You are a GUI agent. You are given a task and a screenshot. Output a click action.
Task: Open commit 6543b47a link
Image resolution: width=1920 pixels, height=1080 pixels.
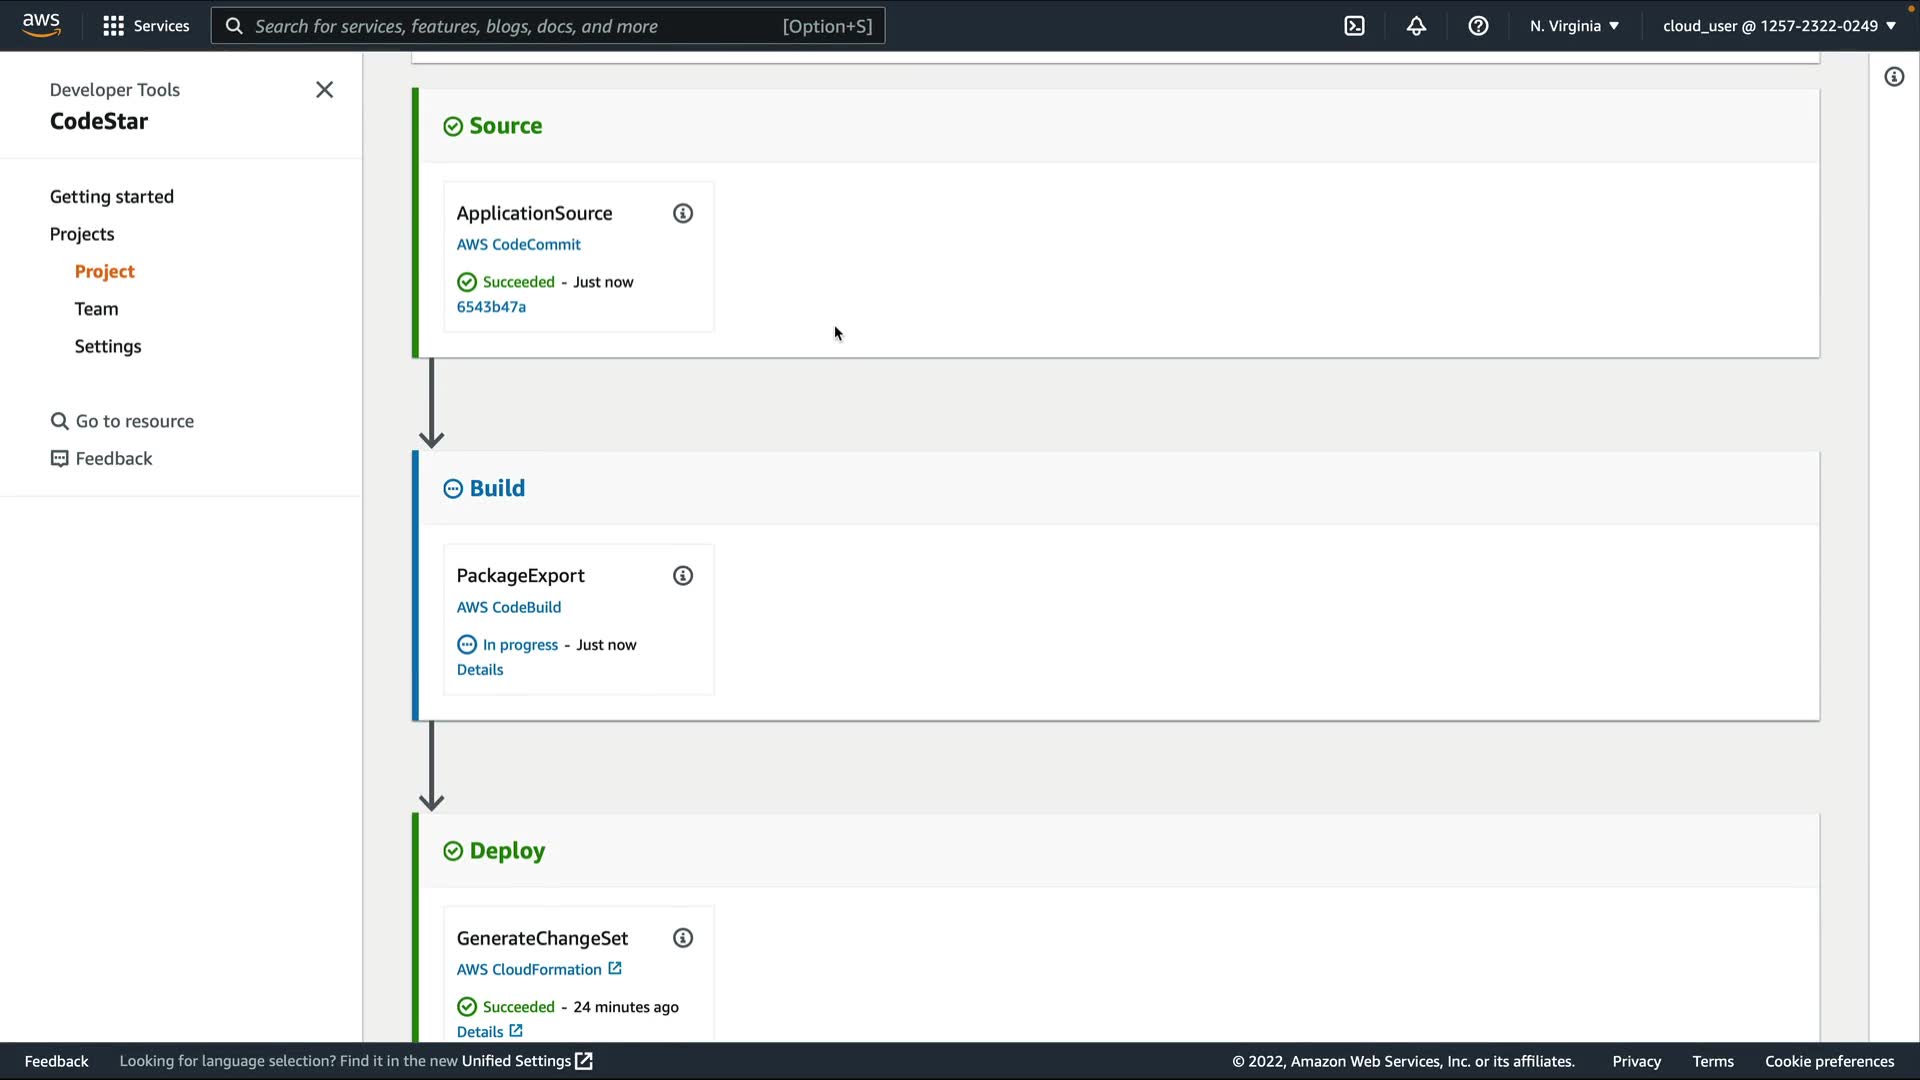(x=491, y=307)
